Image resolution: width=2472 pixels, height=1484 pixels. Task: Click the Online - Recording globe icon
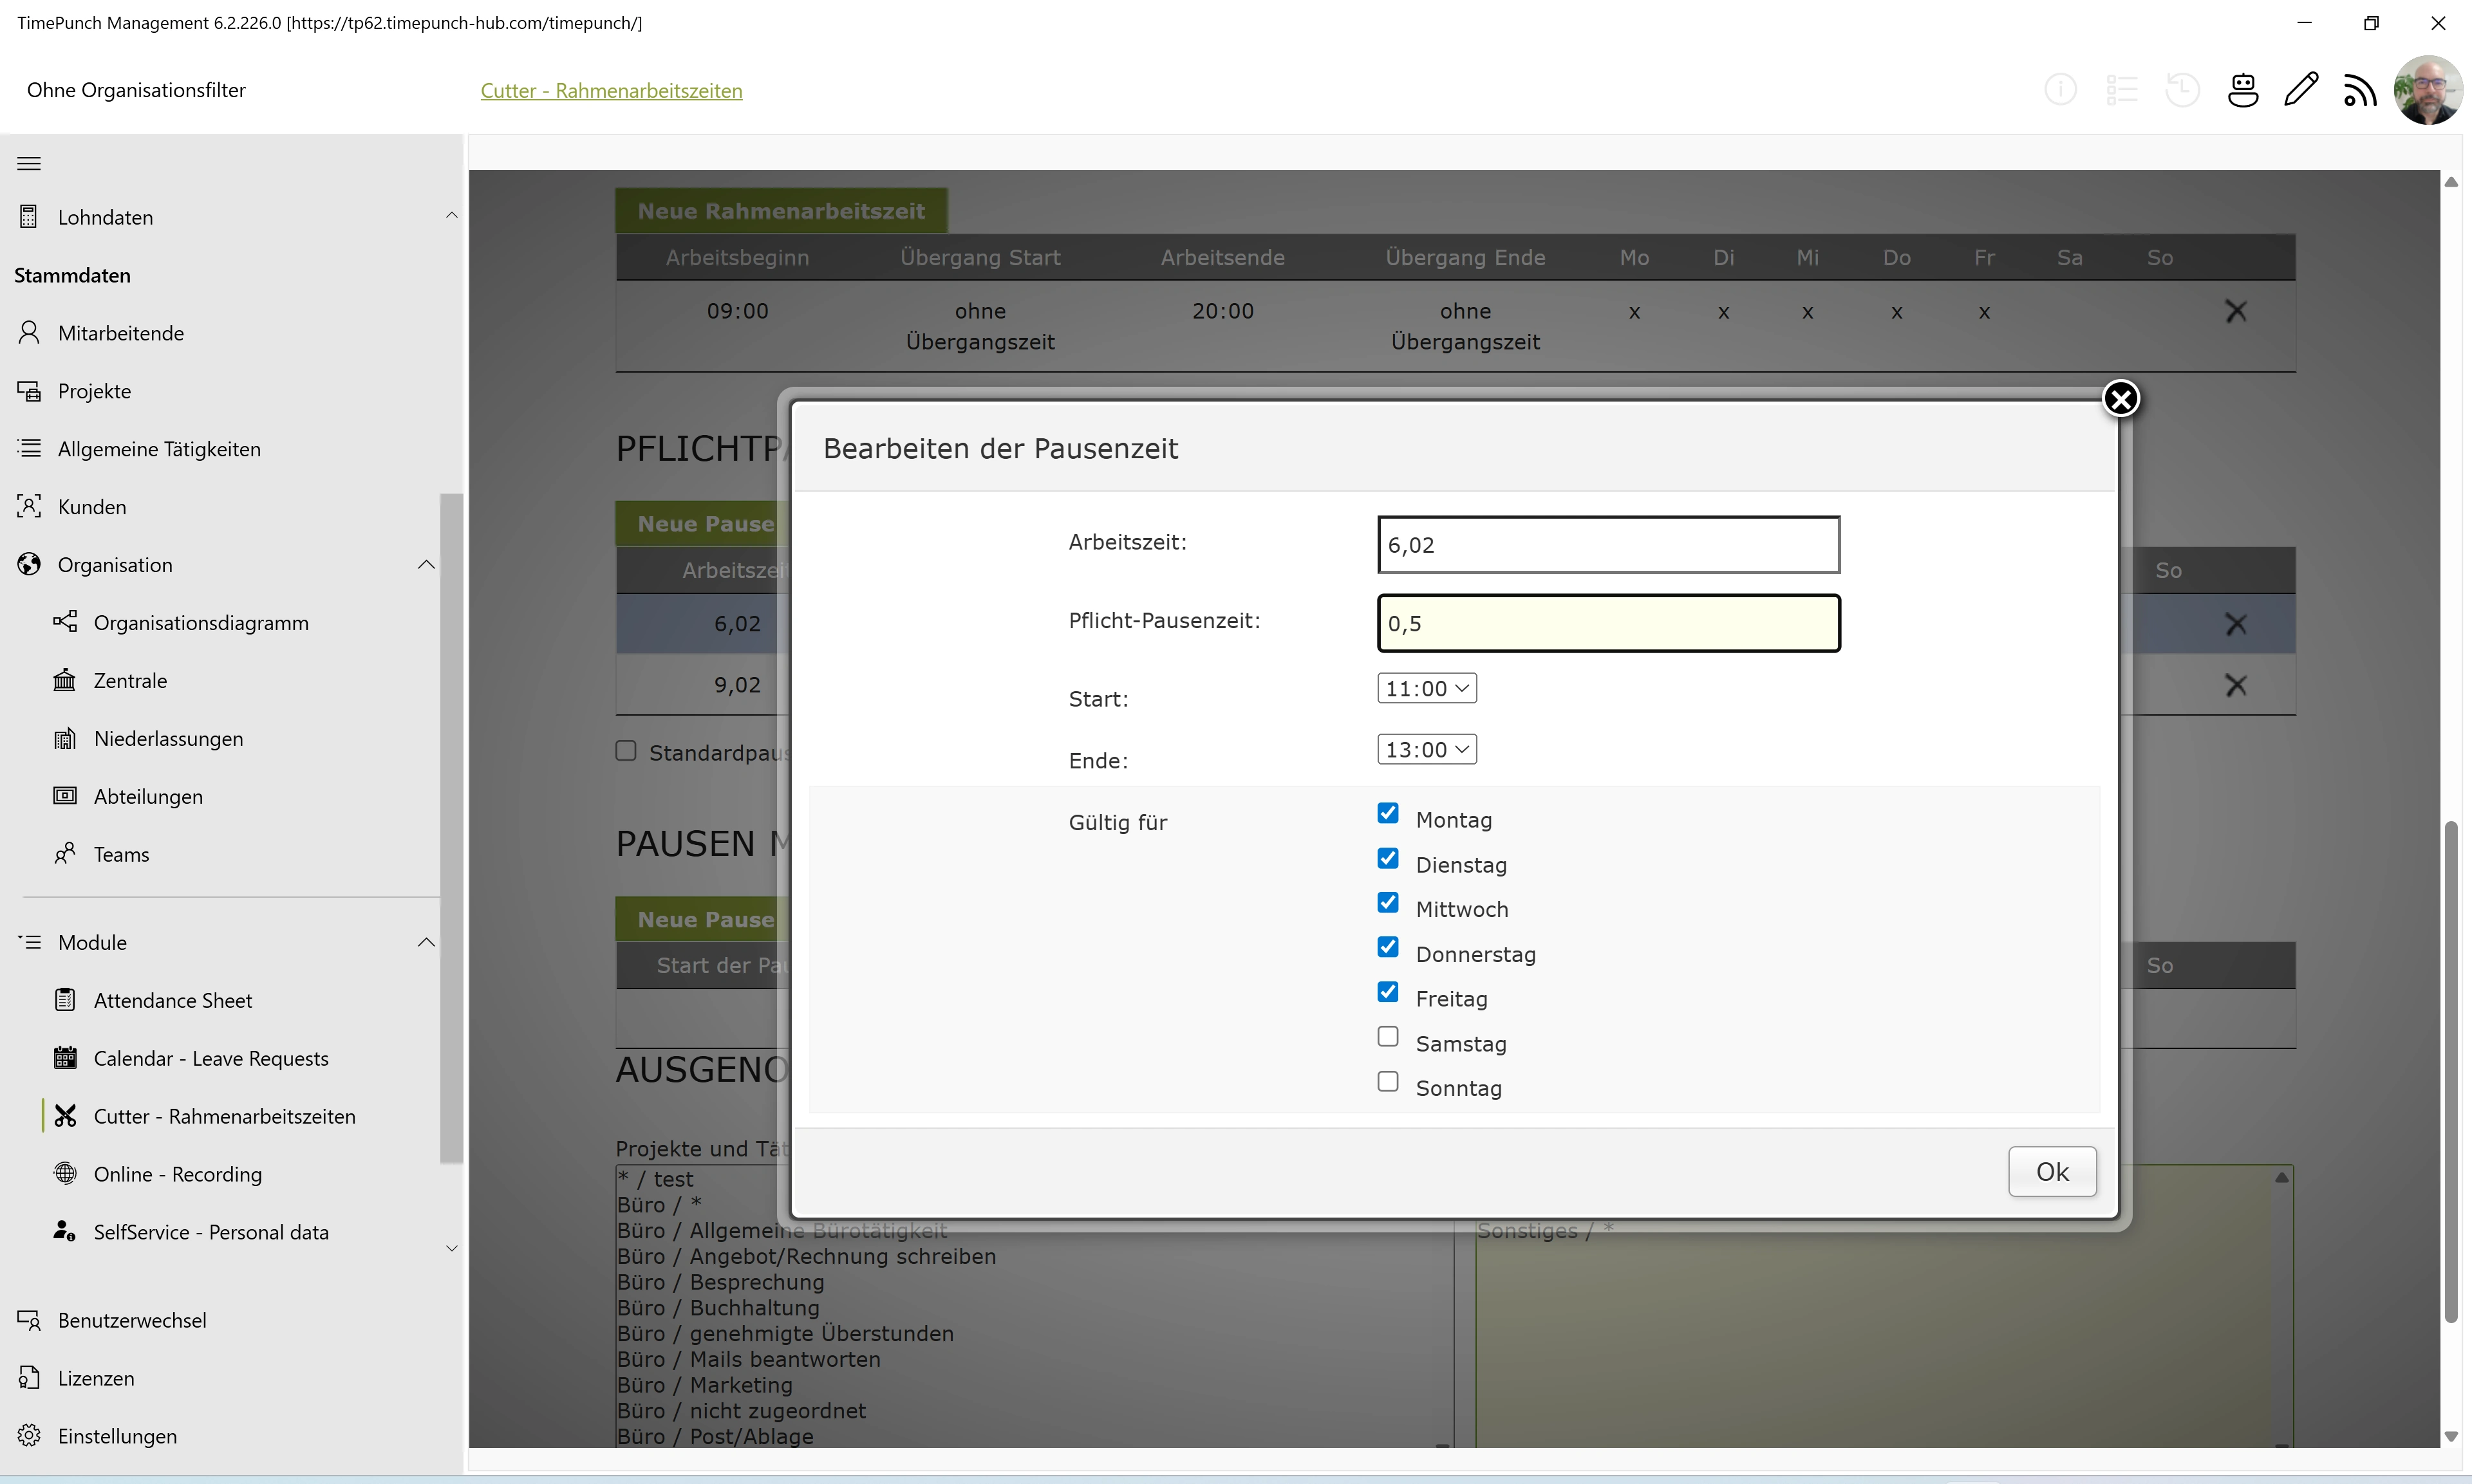click(65, 1174)
